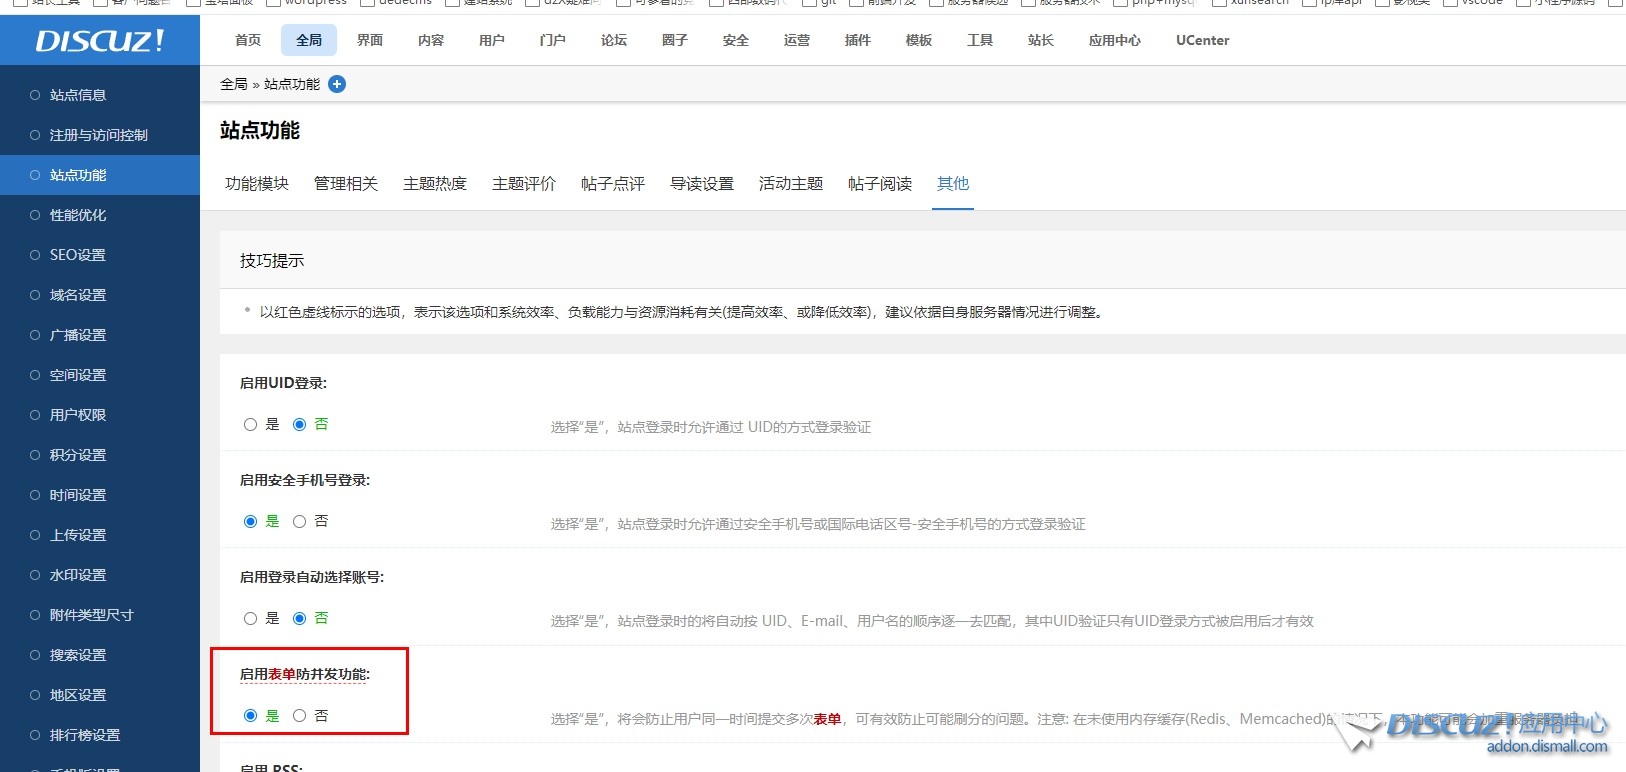Open 水印设置 sidebar item

point(78,575)
